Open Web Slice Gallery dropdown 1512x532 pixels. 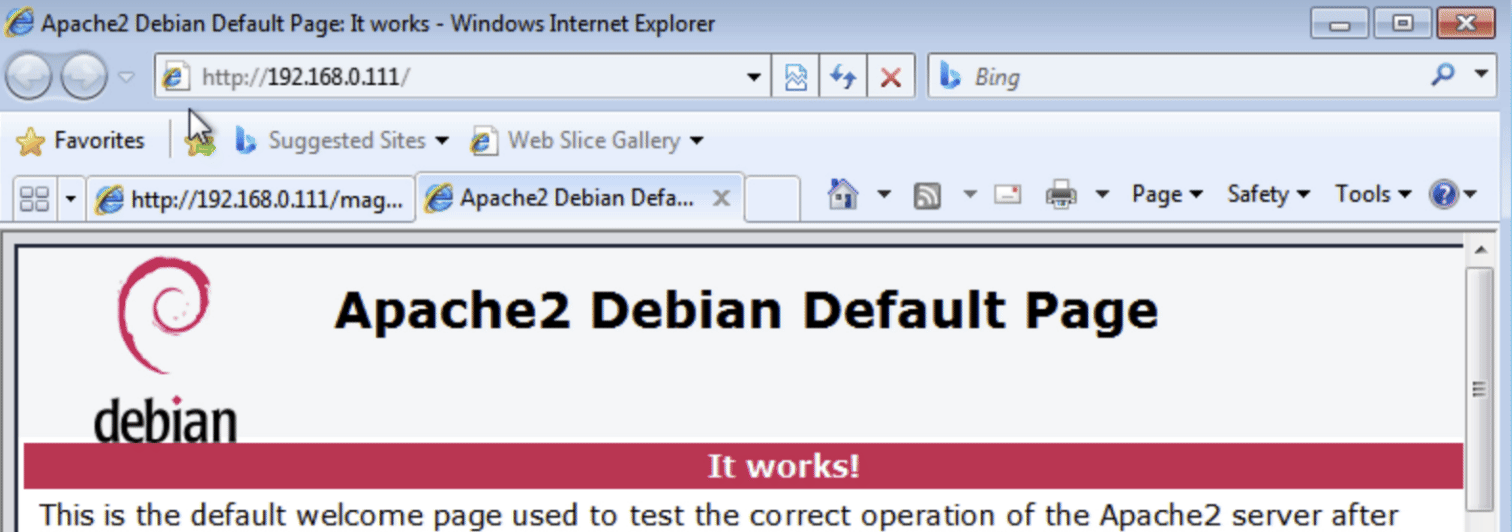[x=588, y=141]
